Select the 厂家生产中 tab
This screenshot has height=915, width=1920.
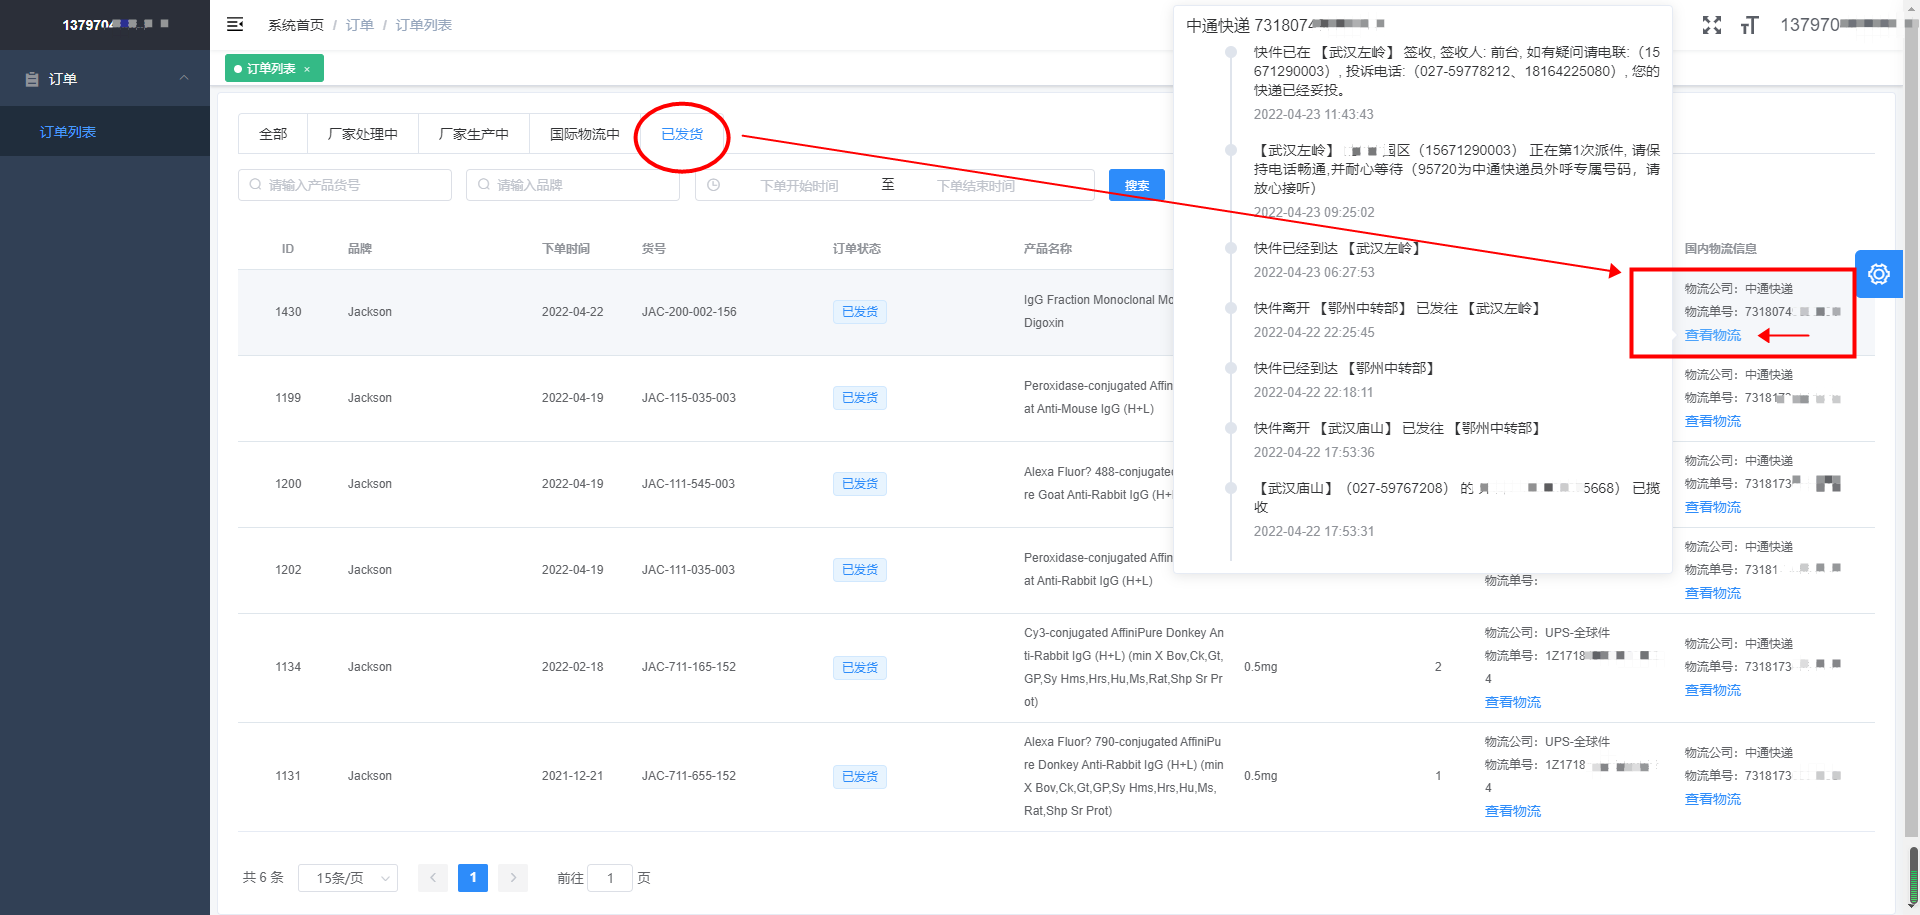[473, 134]
